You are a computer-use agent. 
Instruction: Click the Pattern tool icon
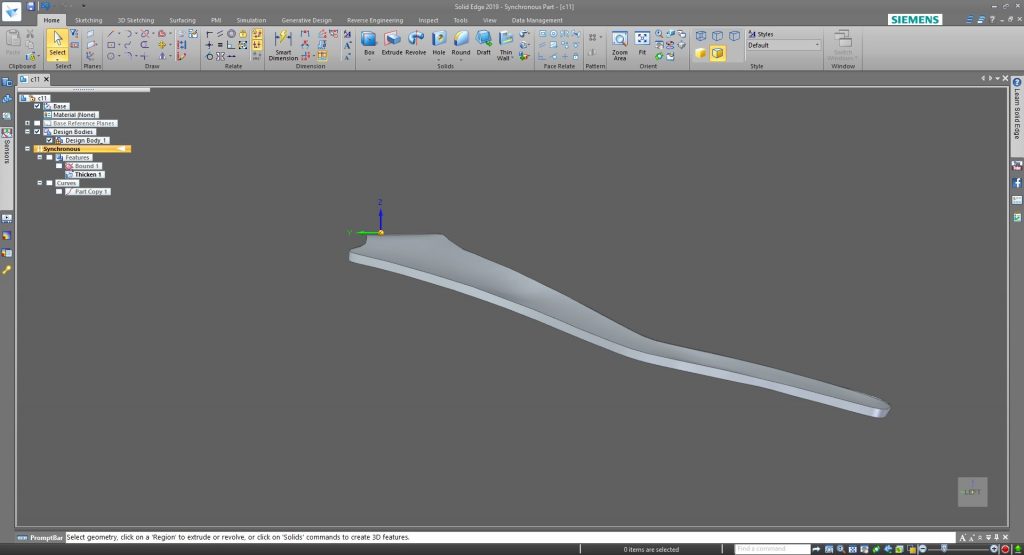[x=592, y=37]
